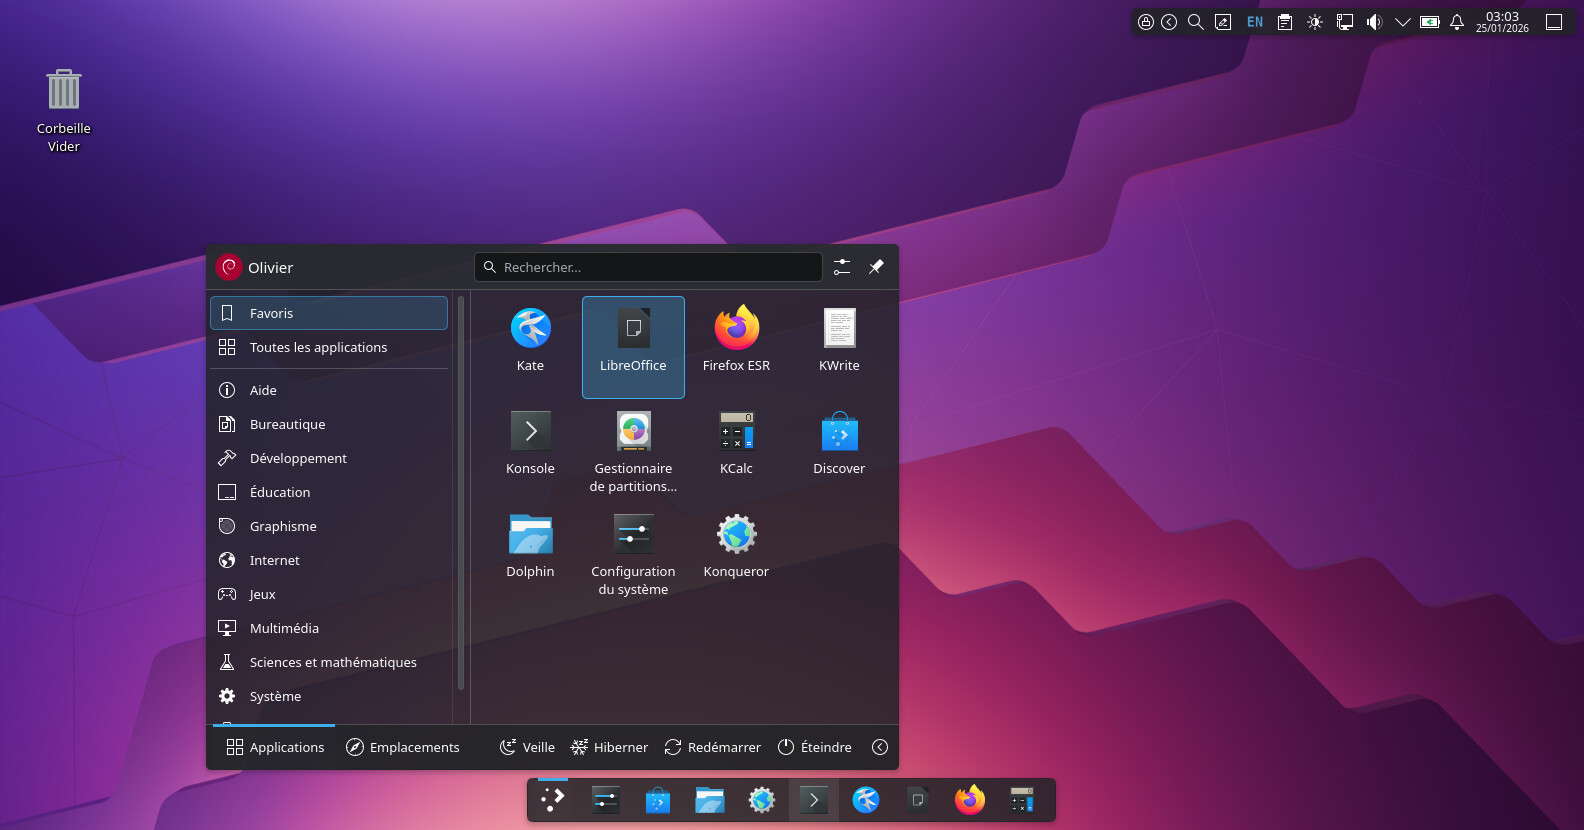
Task: Open Sciences et mathématiques category
Action: click(329, 662)
